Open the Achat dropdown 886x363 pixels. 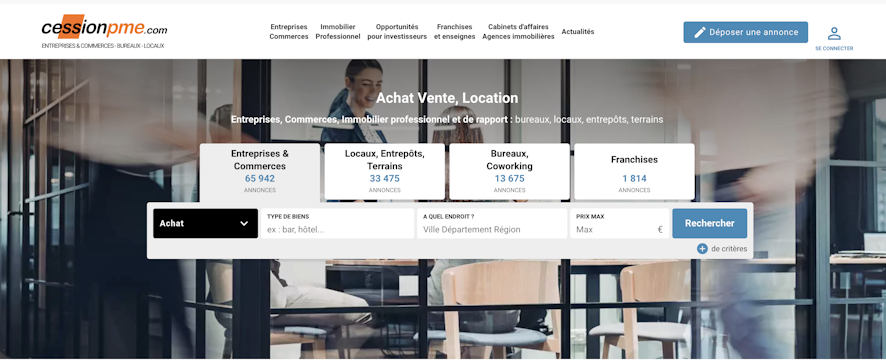coord(206,223)
